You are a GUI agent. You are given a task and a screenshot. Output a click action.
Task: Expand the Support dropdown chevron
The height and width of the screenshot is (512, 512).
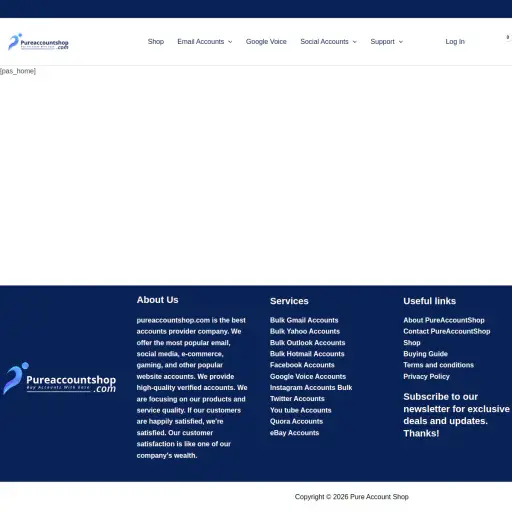401,42
